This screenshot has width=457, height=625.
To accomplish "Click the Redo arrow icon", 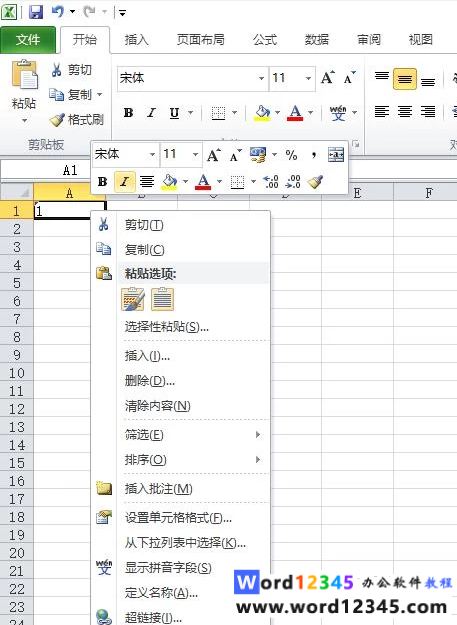I will tap(89, 12).
